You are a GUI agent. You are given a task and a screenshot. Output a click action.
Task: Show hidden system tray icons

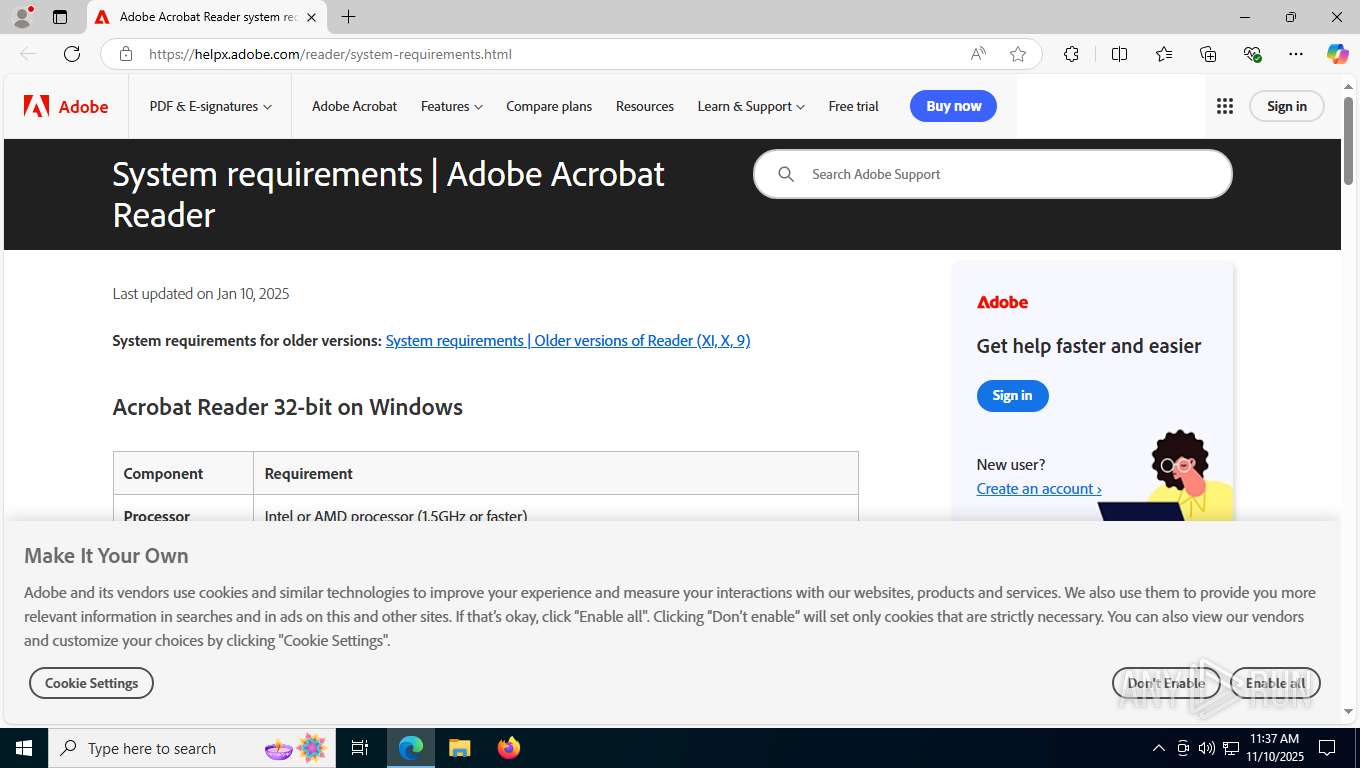(1159, 748)
